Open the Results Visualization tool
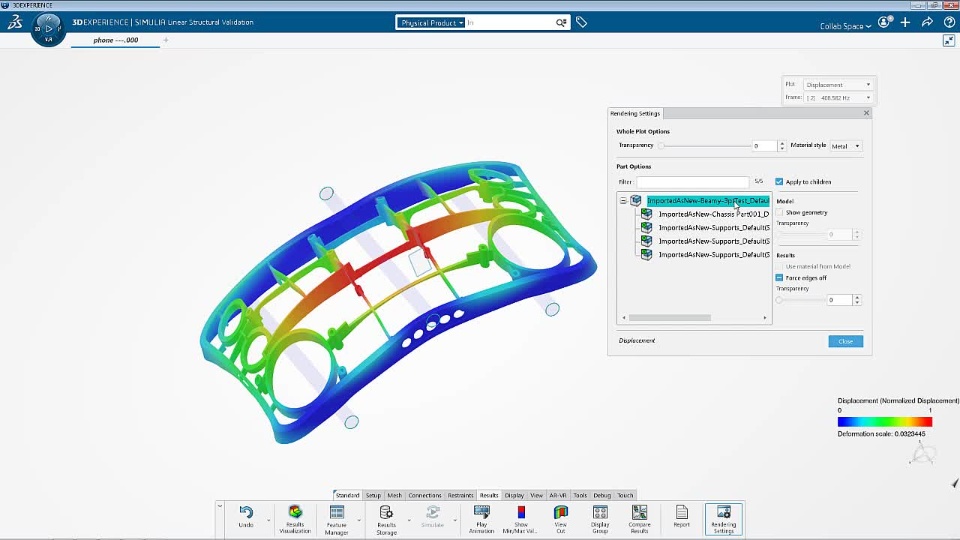The image size is (960, 540). click(295, 512)
